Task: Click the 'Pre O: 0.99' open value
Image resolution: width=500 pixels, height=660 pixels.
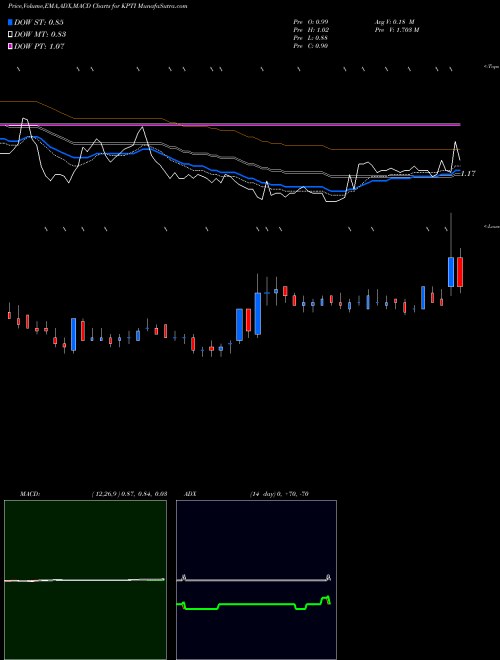Action: pyautogui.click(x=311, y=21)
